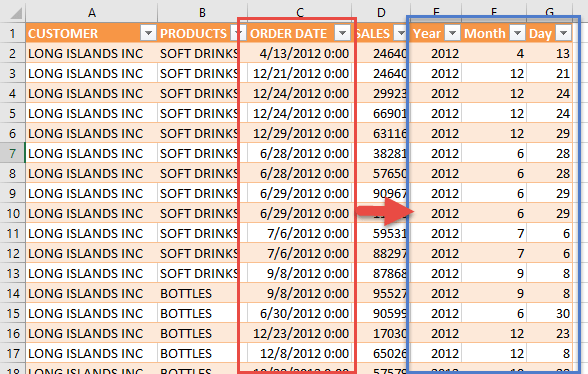Select column B header

point(202,13)
